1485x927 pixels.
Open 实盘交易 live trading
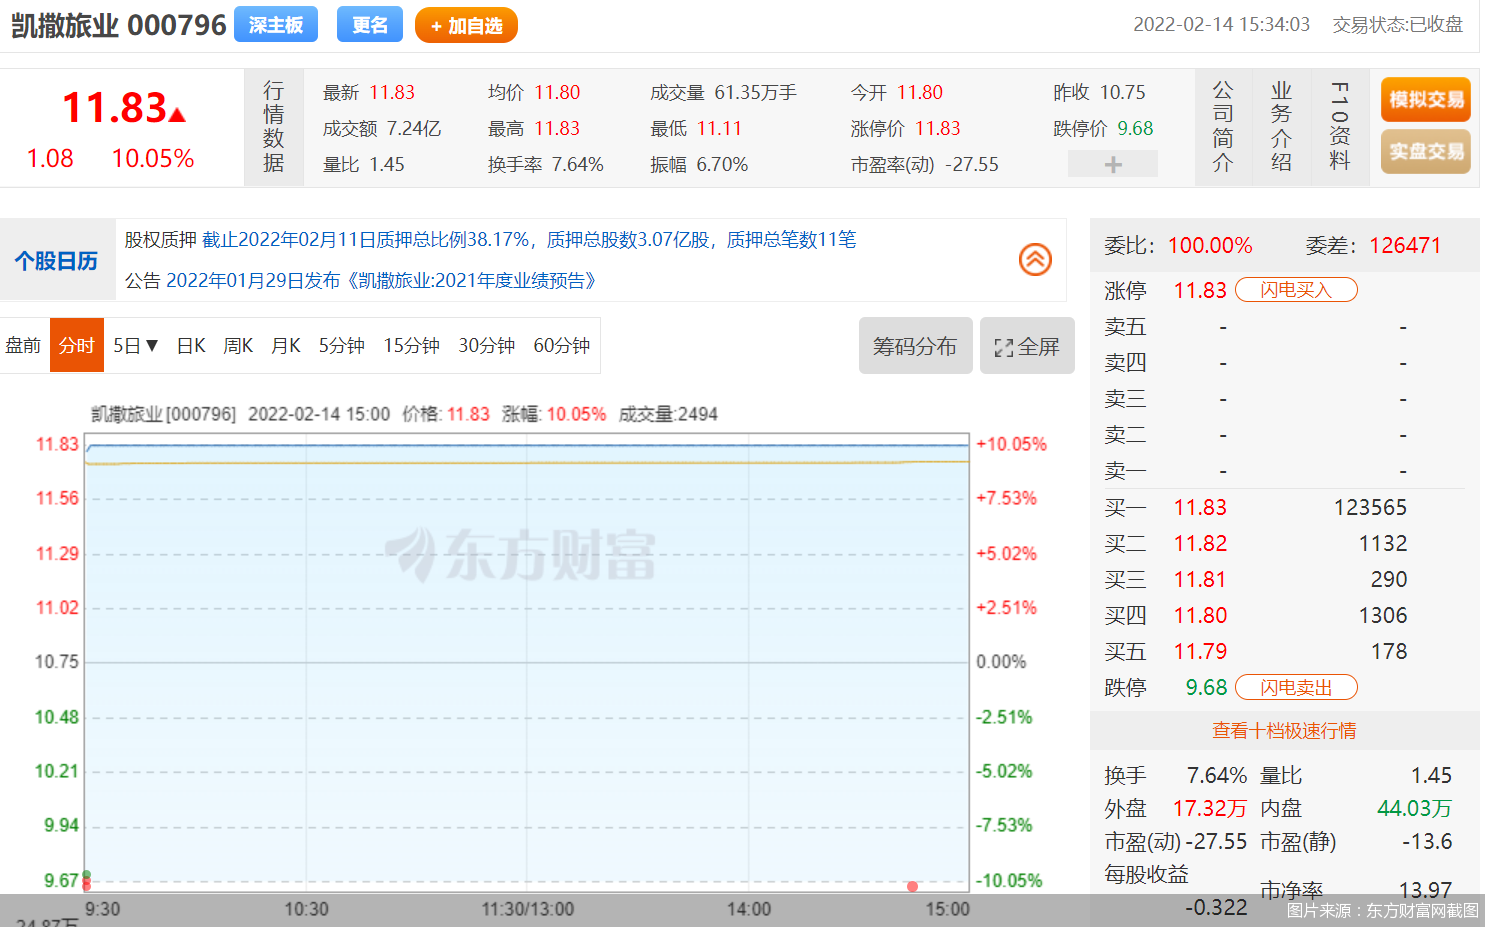tap(1426, 151)
